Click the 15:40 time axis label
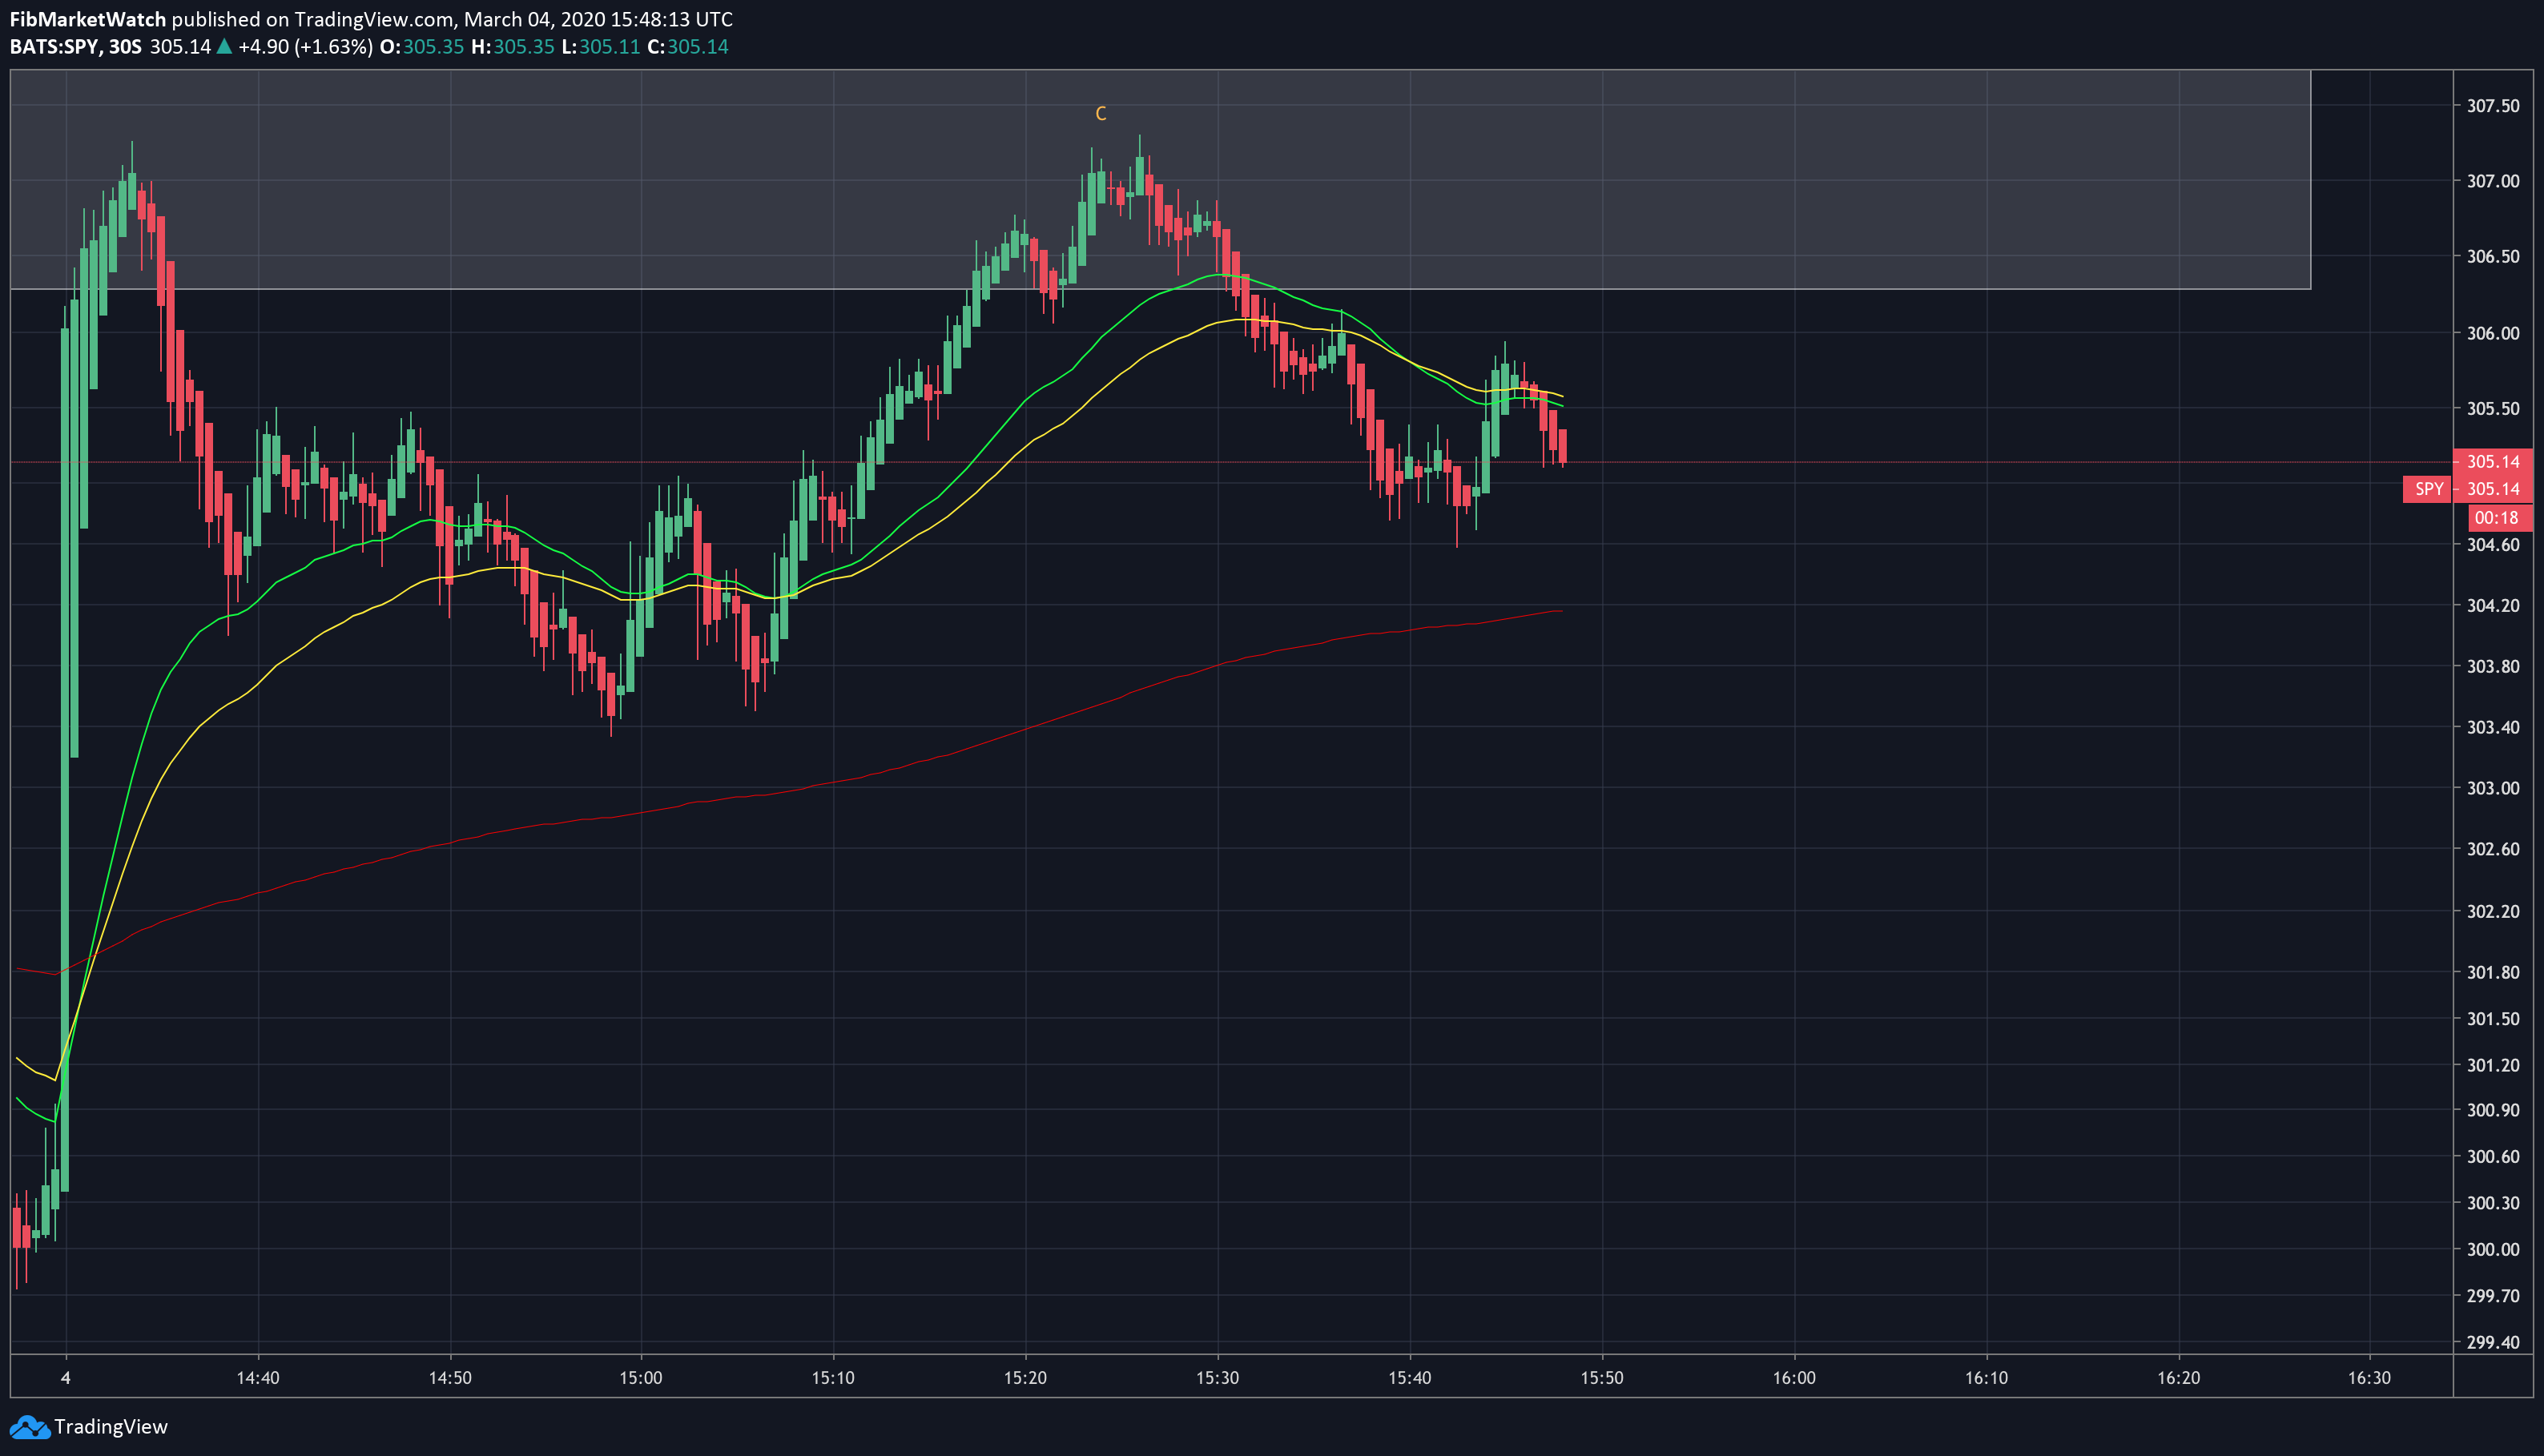The height and width of the screenshot is (1456, 2544). tap(1409, 1378)
